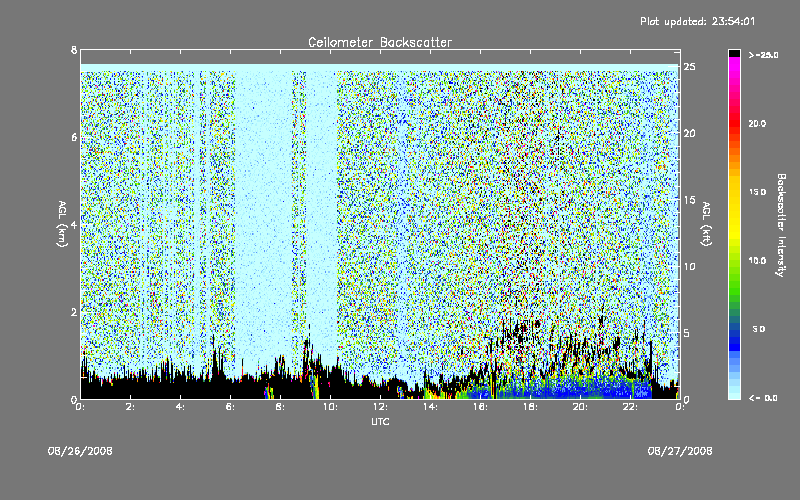Select the '20:' hour tick label

pos(580,407)
